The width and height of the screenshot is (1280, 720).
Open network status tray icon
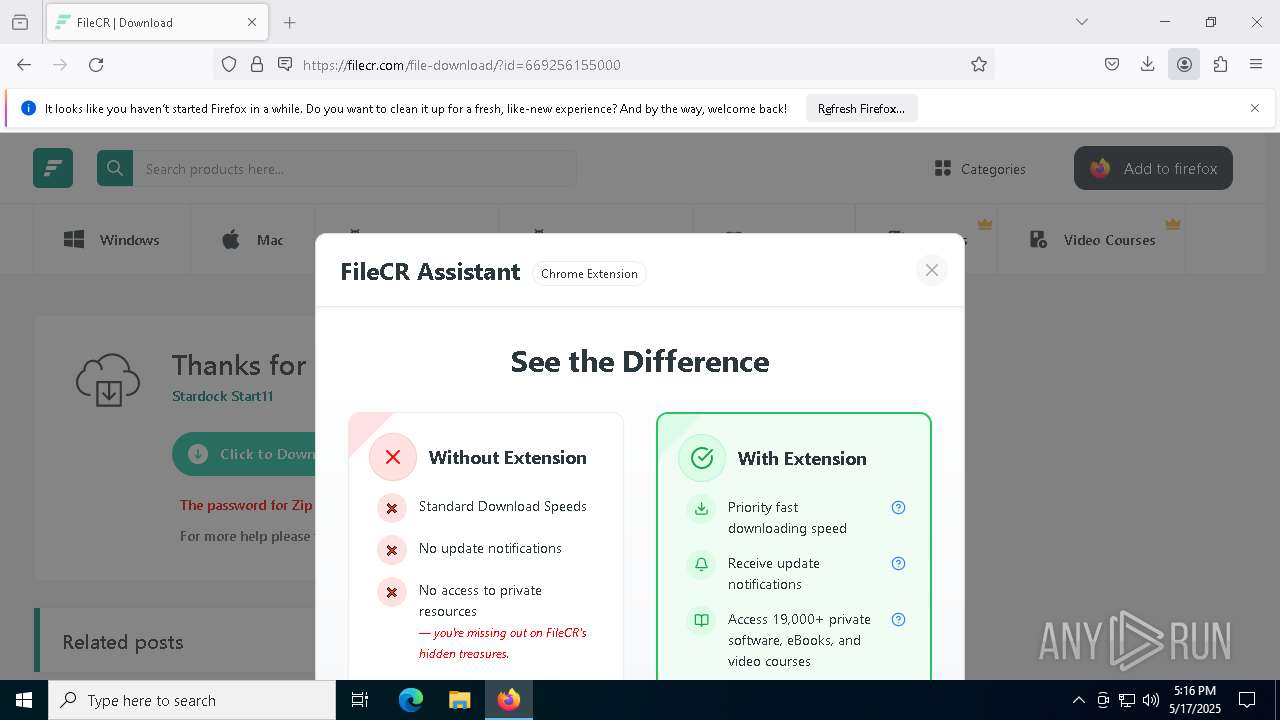click(1127, 700)
